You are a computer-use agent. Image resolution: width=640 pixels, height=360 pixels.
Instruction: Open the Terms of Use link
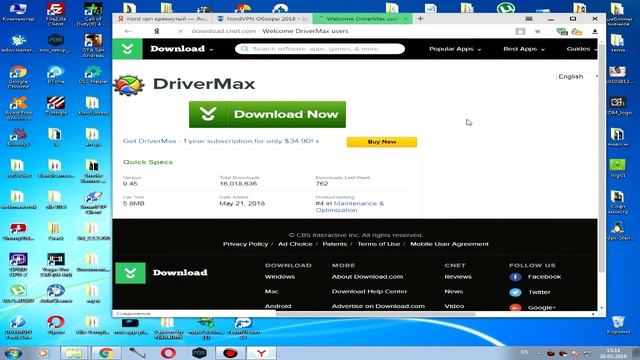[379, 244]
